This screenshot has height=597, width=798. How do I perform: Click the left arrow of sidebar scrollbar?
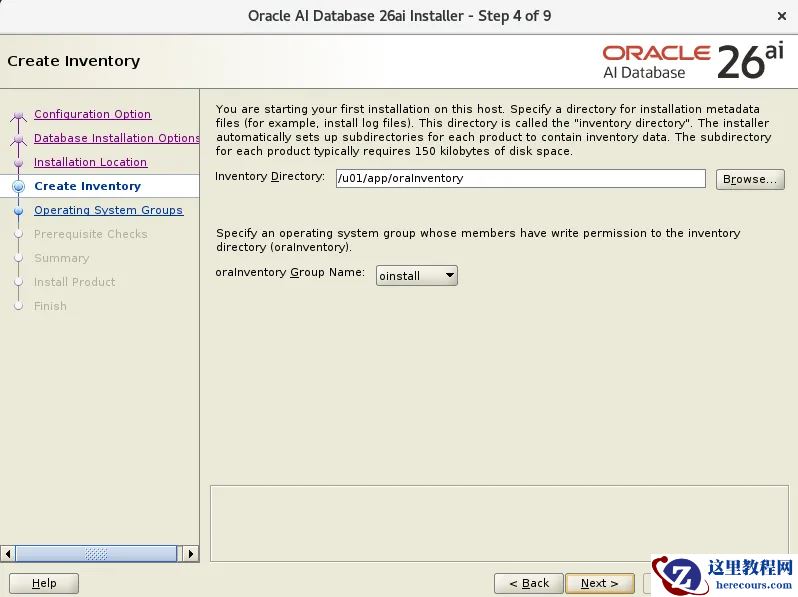point(8,554)
